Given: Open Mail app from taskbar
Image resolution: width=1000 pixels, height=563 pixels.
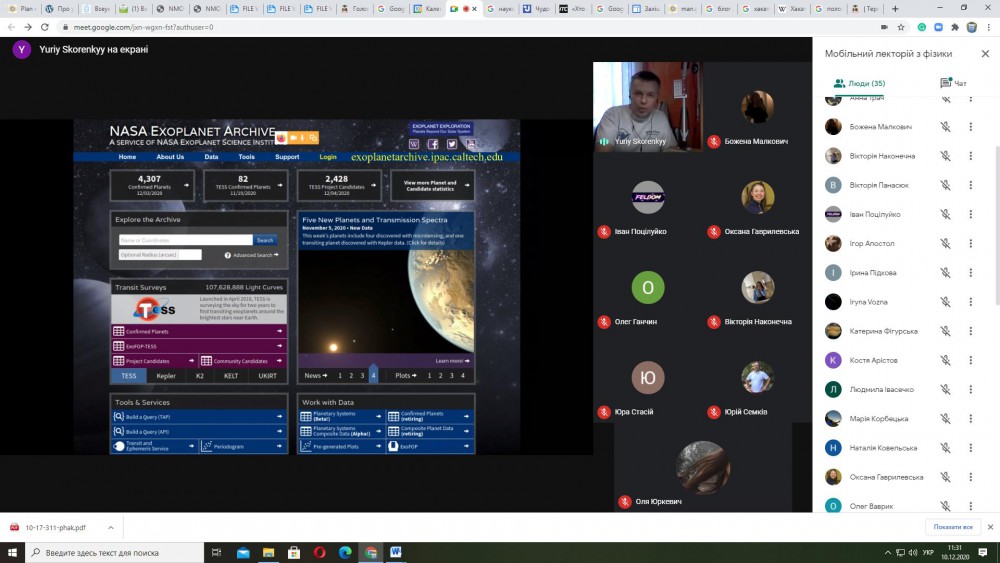Looking at the screenshot, I should [x=243, y=553].
